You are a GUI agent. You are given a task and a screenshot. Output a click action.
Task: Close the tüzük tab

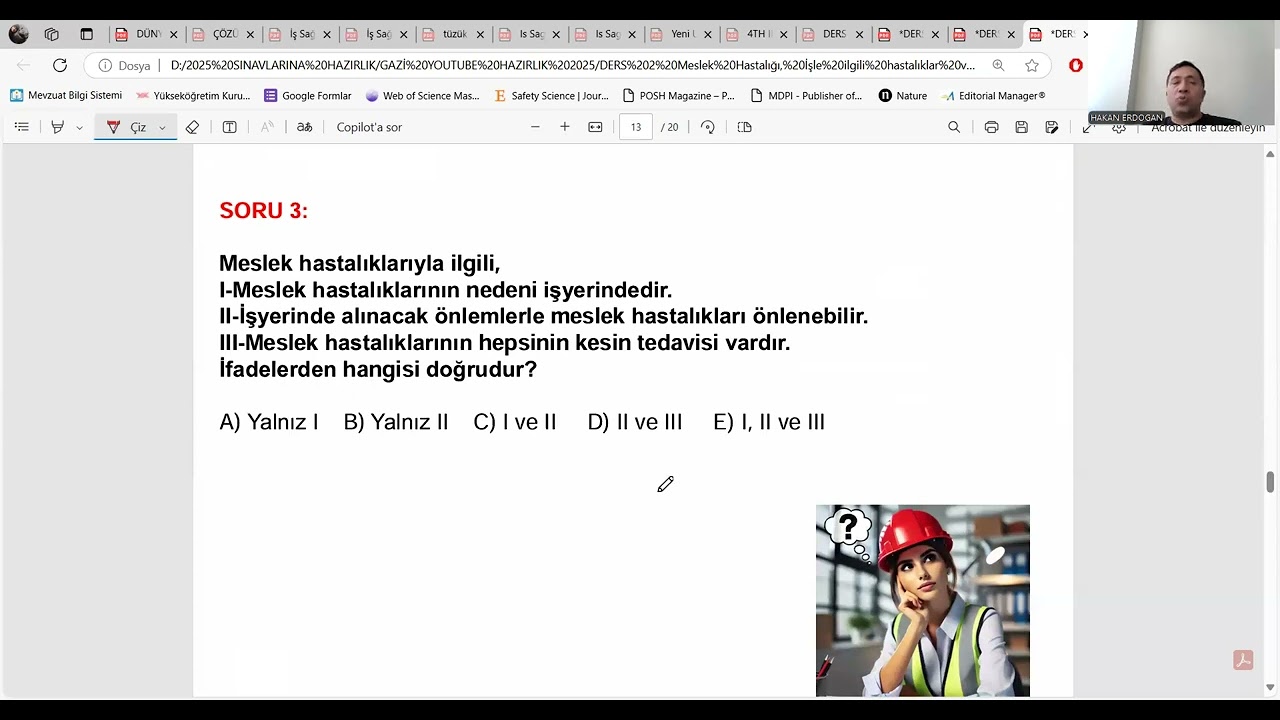(480, 34)
